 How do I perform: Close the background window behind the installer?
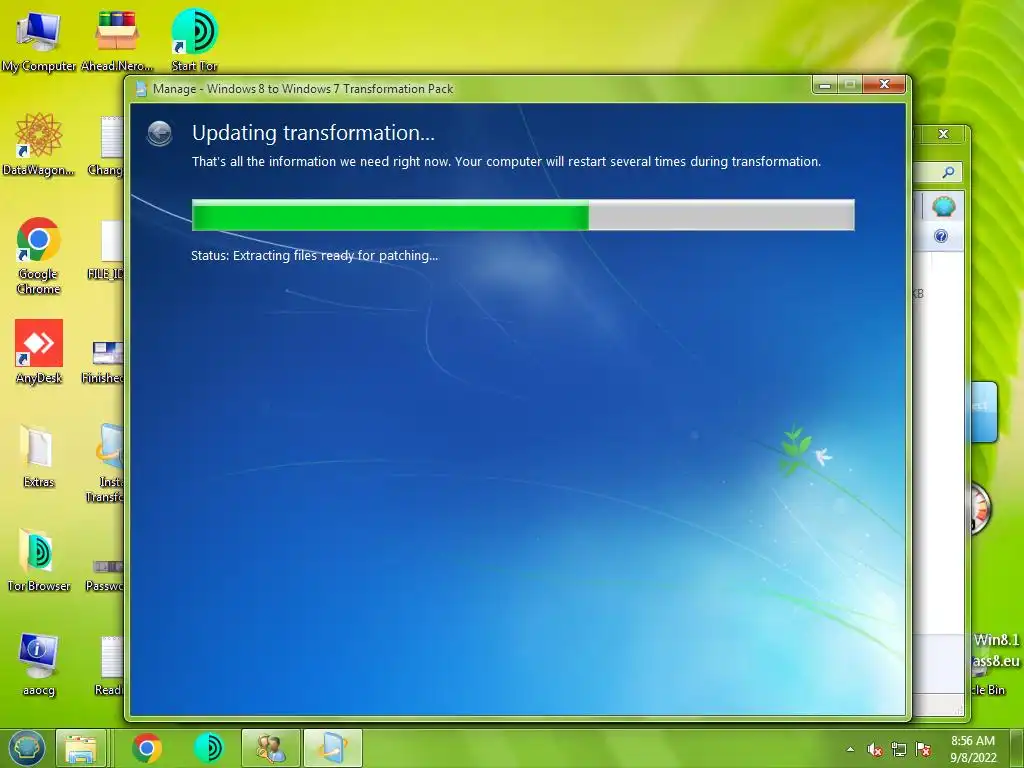943,134
